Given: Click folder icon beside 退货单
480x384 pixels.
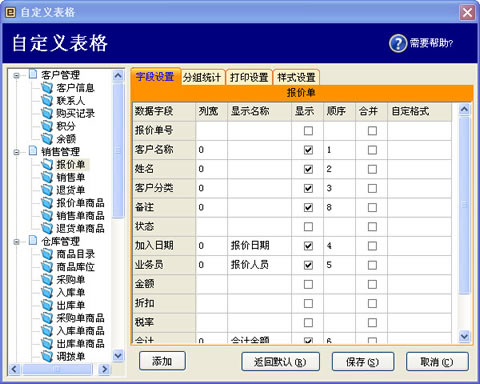Looking at the screenshot, I should click(x=47, y=190).
